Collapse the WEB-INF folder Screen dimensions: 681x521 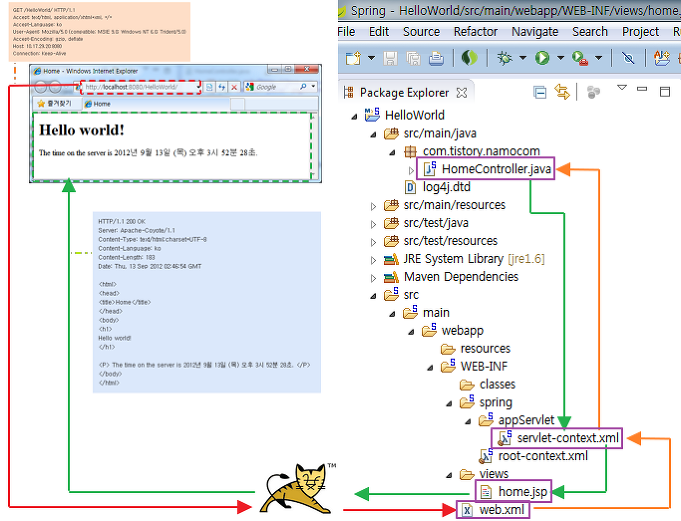click(430, 368)
